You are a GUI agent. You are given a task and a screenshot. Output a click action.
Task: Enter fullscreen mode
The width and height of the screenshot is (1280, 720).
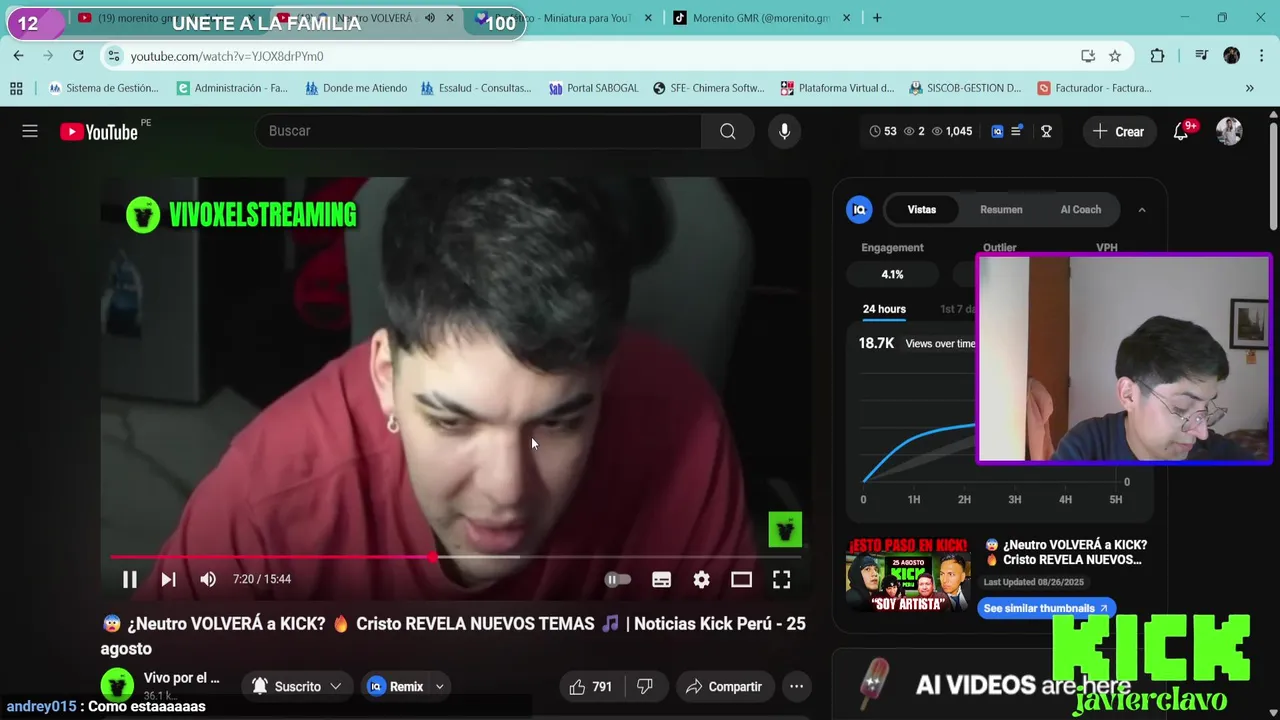point(781,579)
